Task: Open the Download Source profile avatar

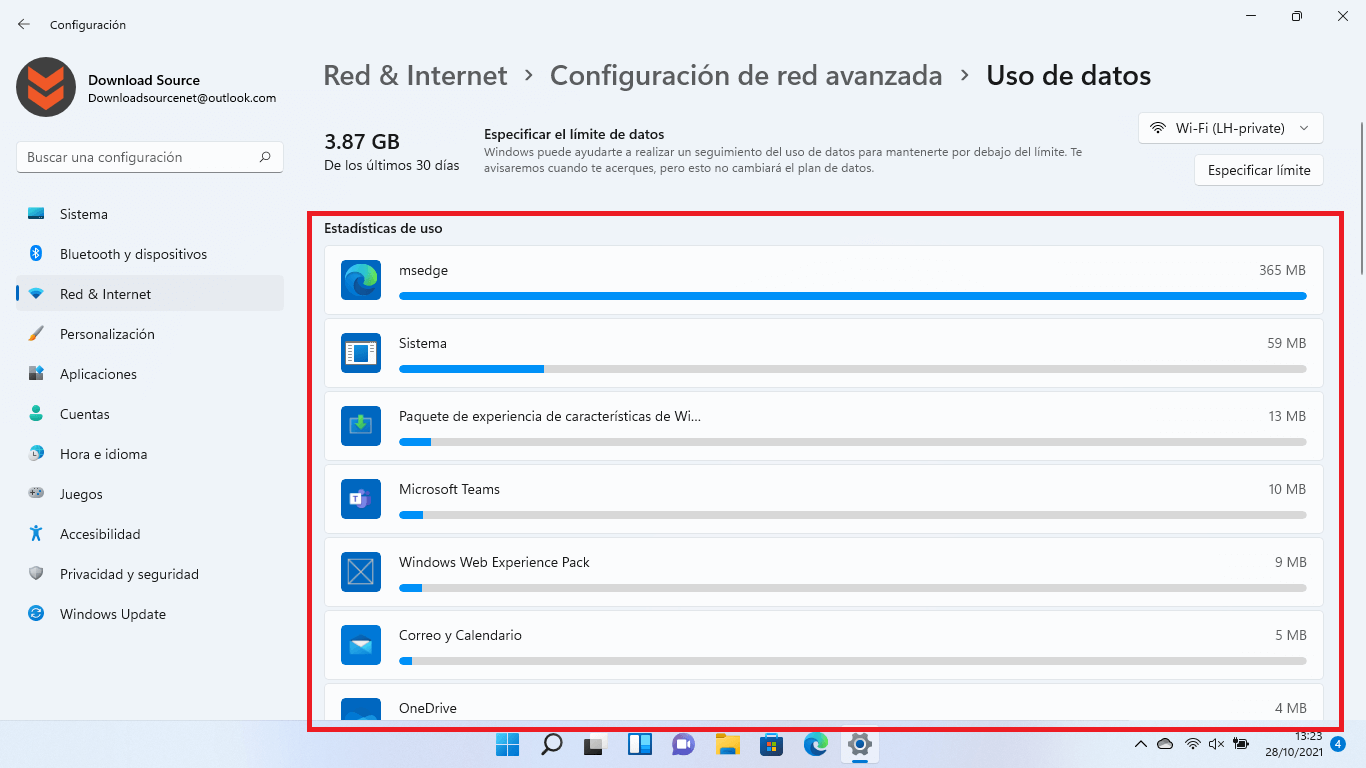Action: pos(46,87)
